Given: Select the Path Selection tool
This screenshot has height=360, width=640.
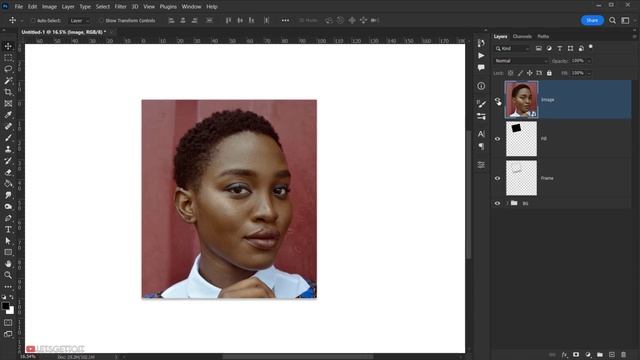Looking at the screenshot, I should pyautogui.click(x=8, y=241).
